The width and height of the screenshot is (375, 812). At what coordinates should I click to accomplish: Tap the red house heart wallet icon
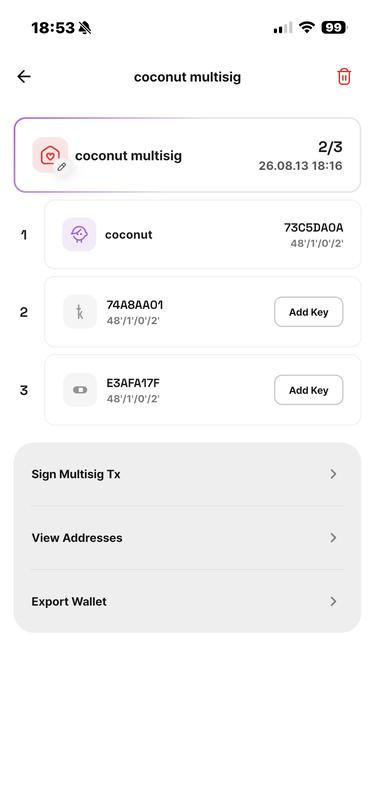point(50,154)
